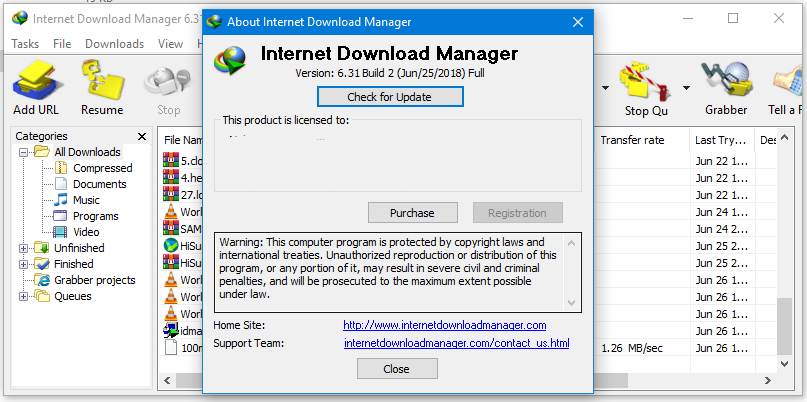The image size is (807, 402).
Task: Open Grabber projects in the categories tree
Action: click(95, 280)
